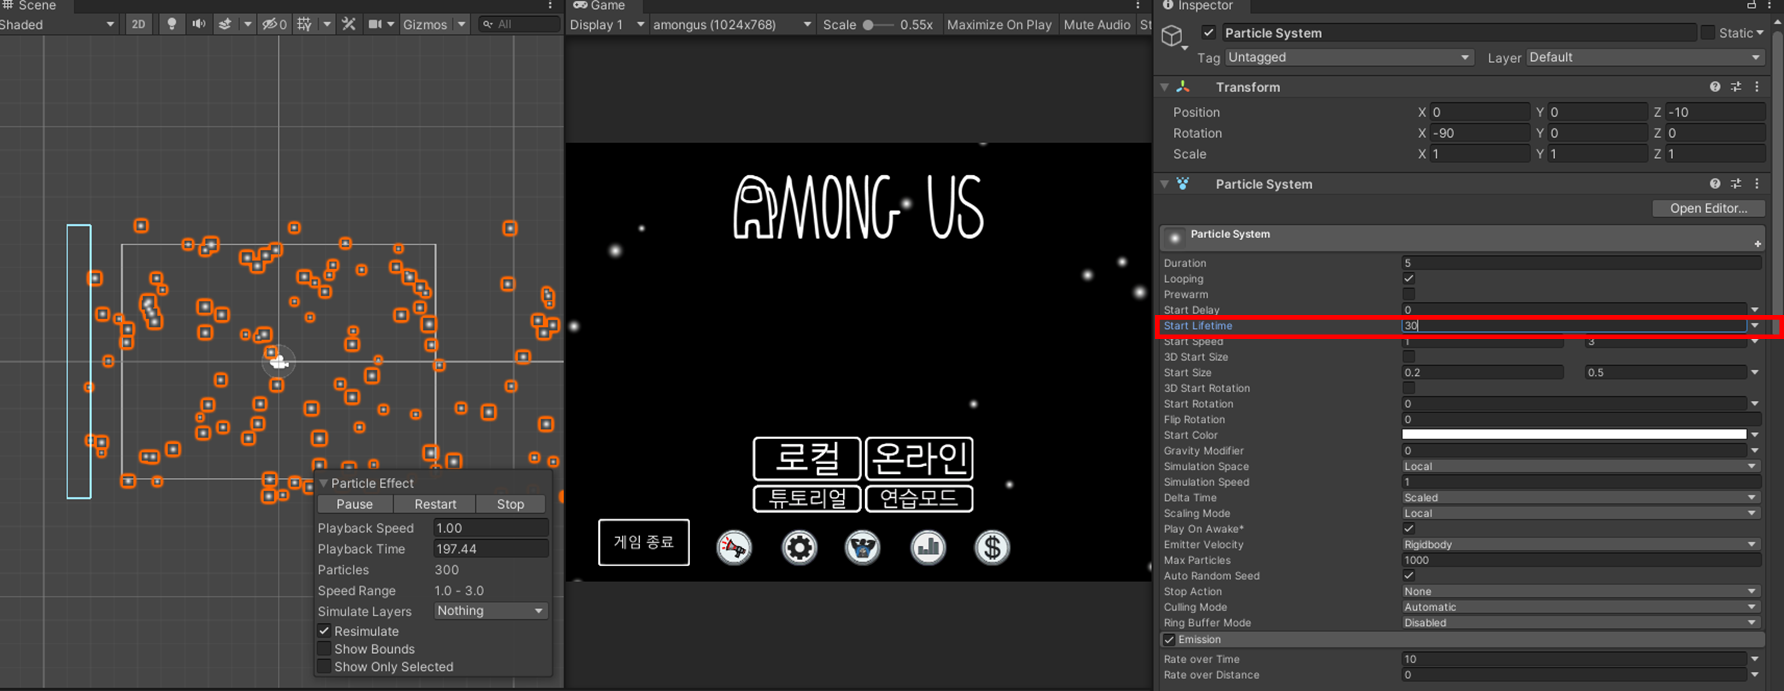1784x691 pixels.
Task: Collapse the Particle System component foldout
Action: 1165,184
